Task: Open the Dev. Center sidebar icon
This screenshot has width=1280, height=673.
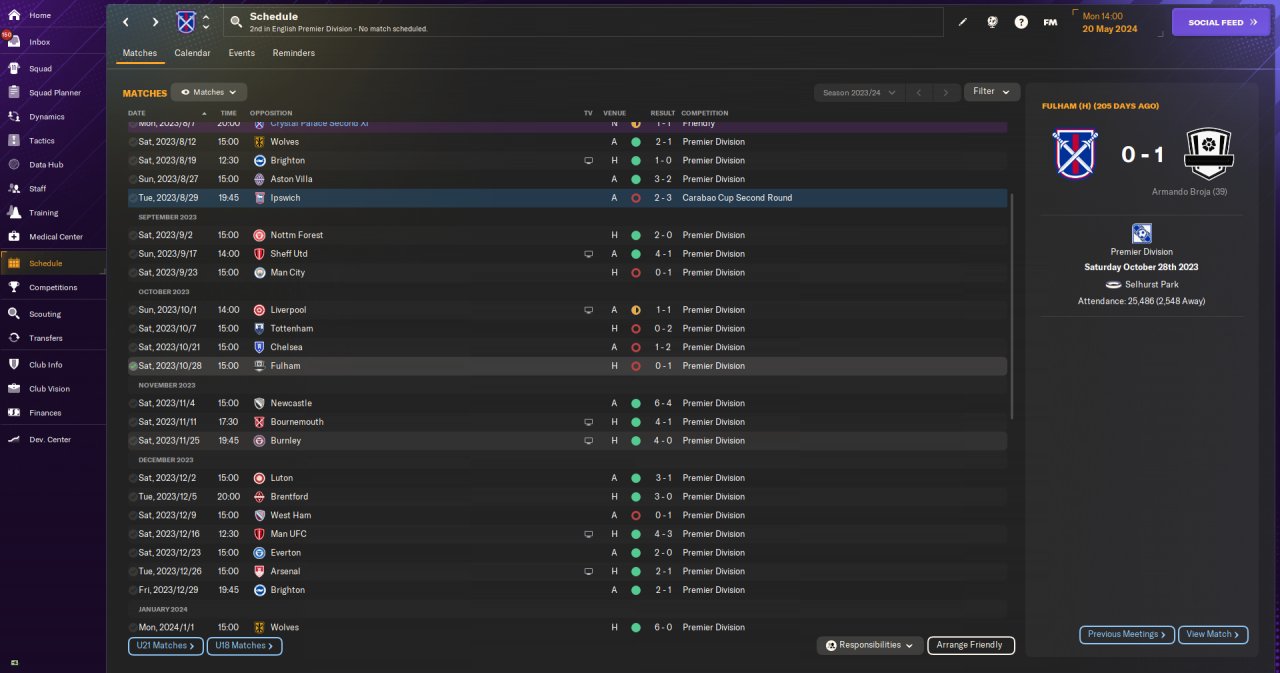Action: (x=14, y=440)
